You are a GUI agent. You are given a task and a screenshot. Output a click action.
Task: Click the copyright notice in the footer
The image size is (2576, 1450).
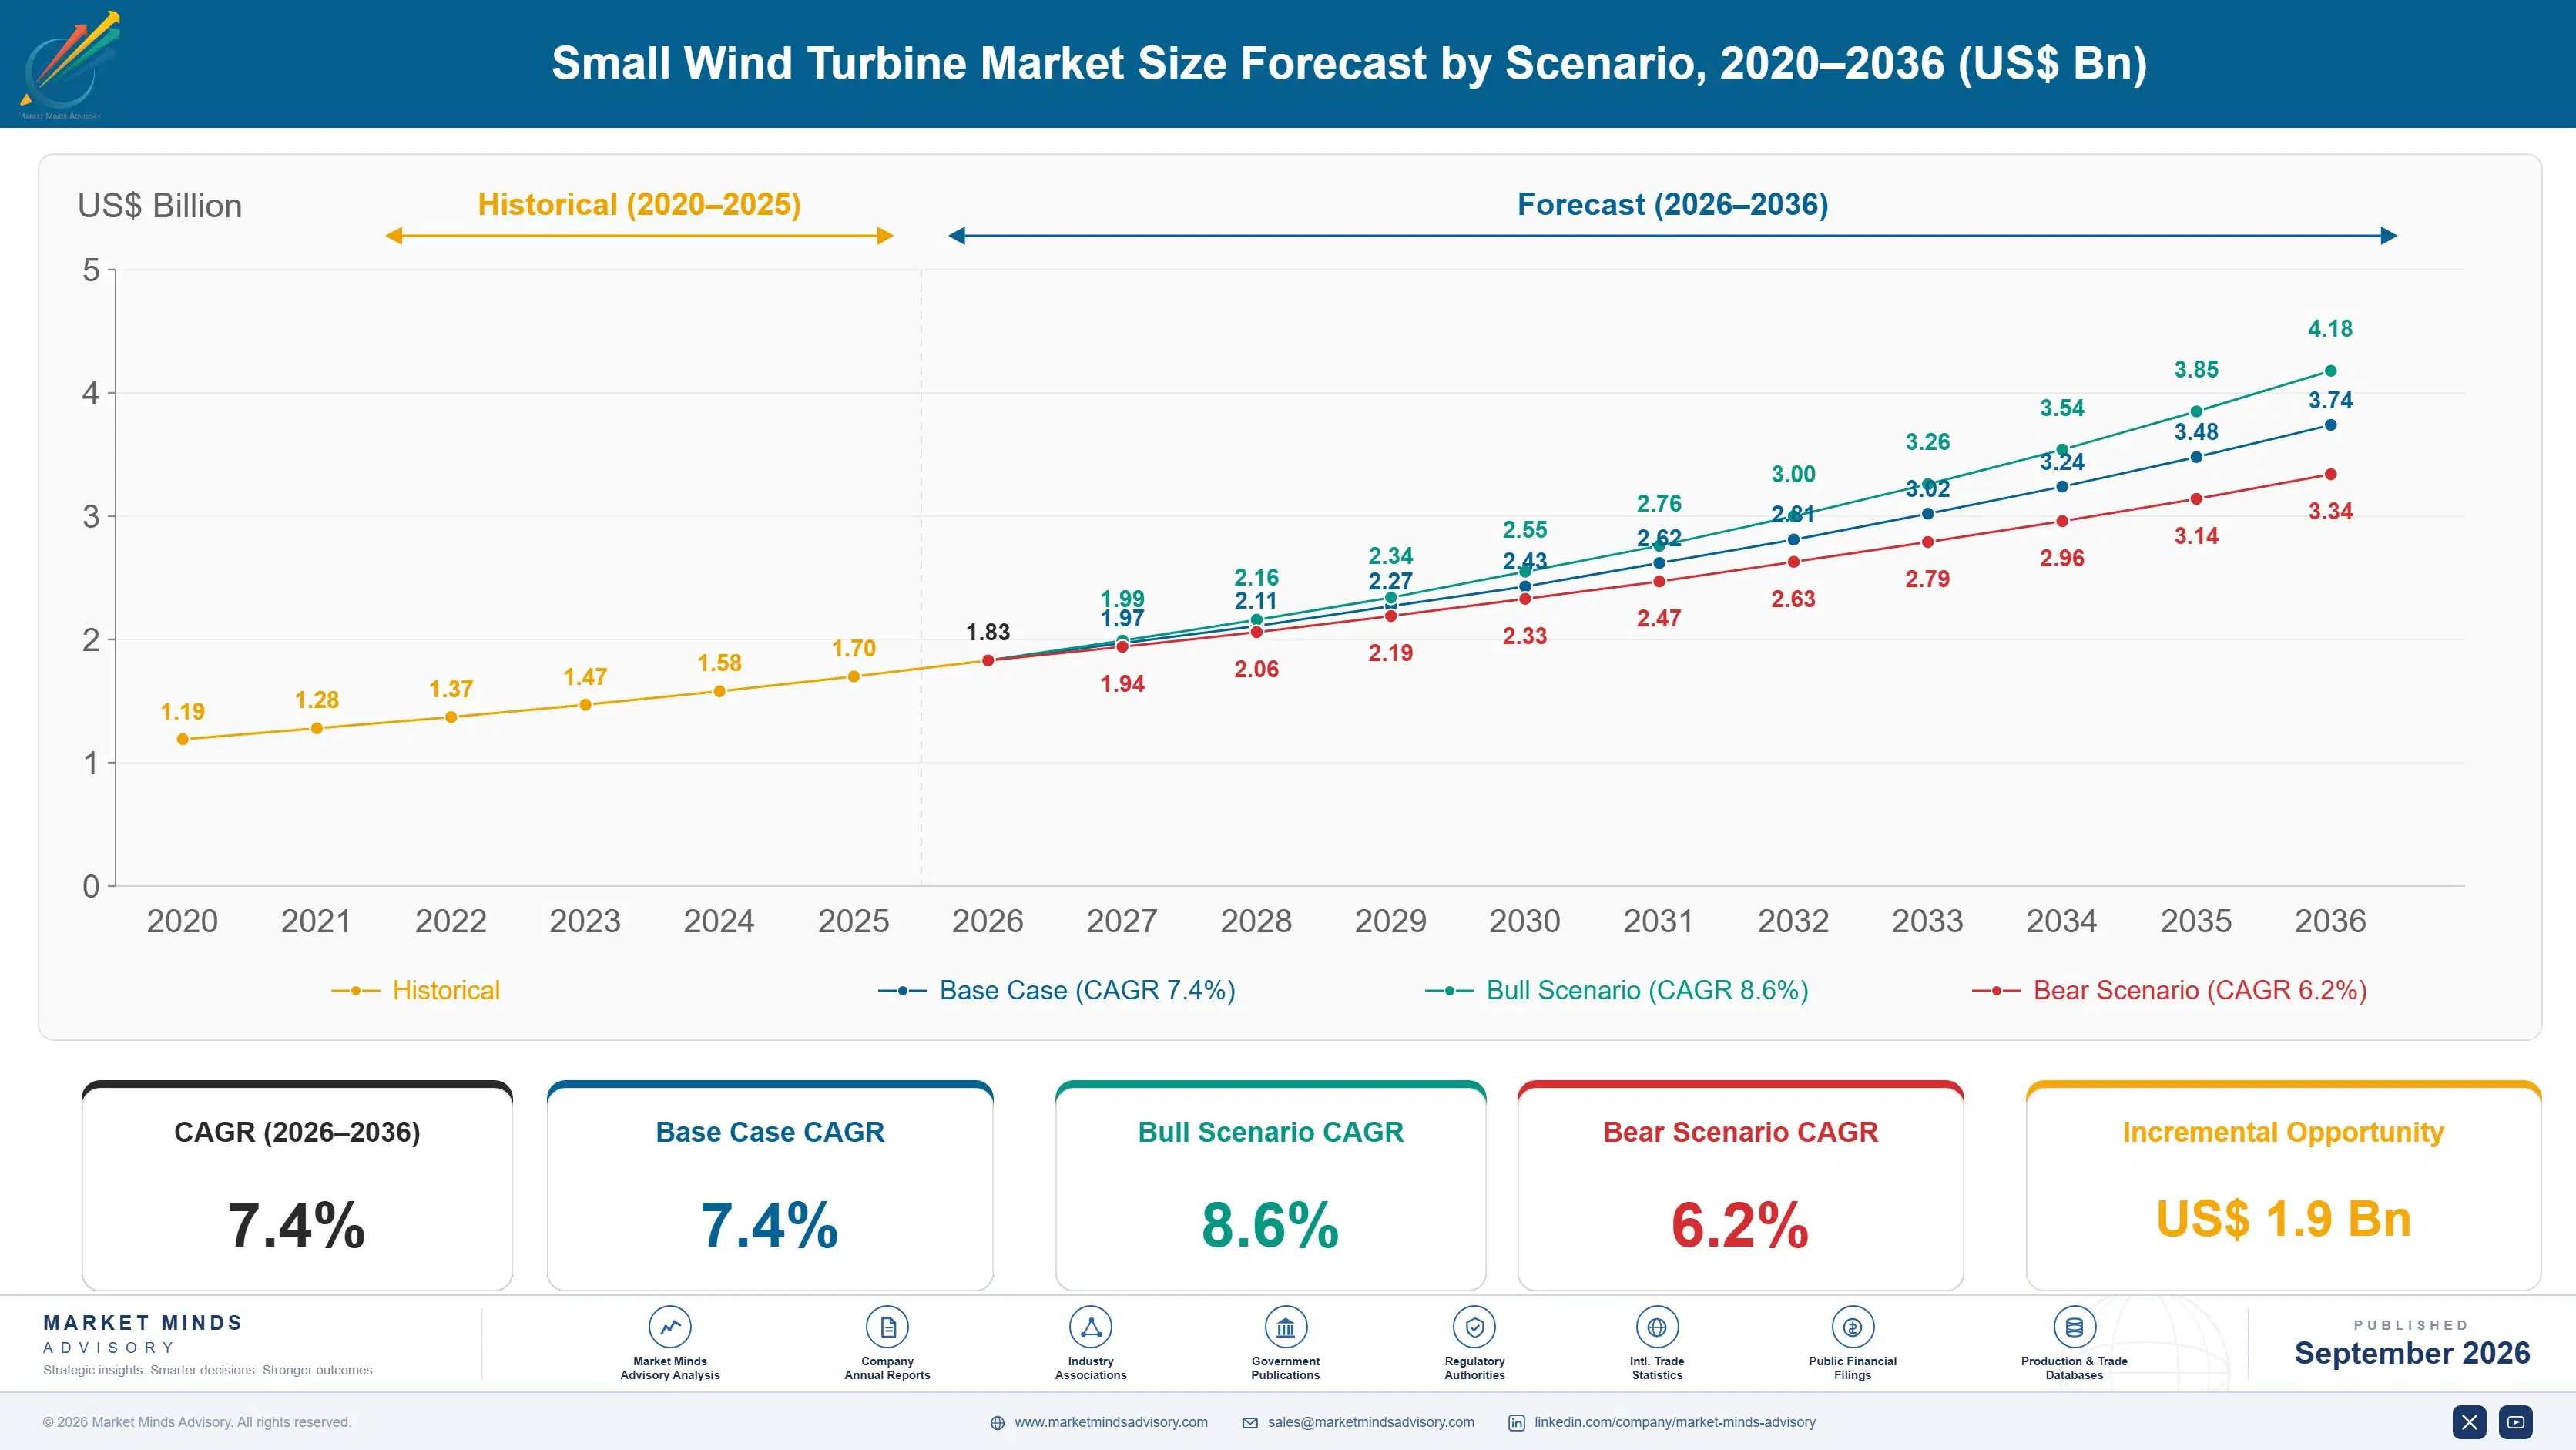[197, 1422]
